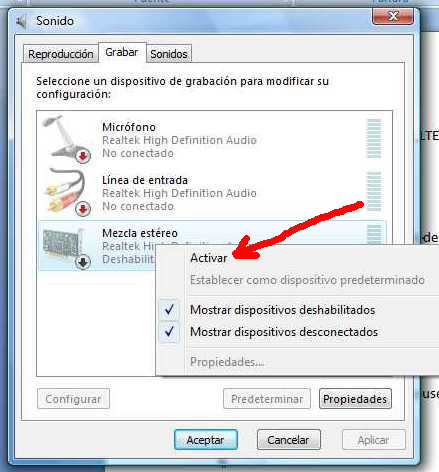Screen dimensions: 439x472
Task: Click Establecer como dispositivo predeterminado entry
Action: [x=307, y=280]
